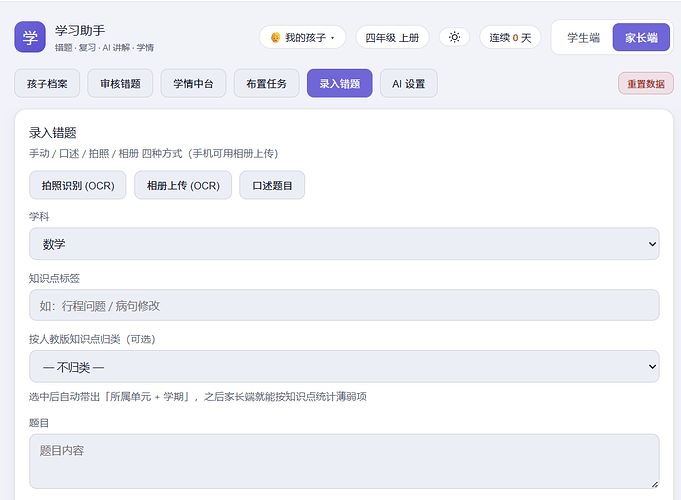Click the textarea resize handle corner
The image size is (681, 500).
coord(655,484)
